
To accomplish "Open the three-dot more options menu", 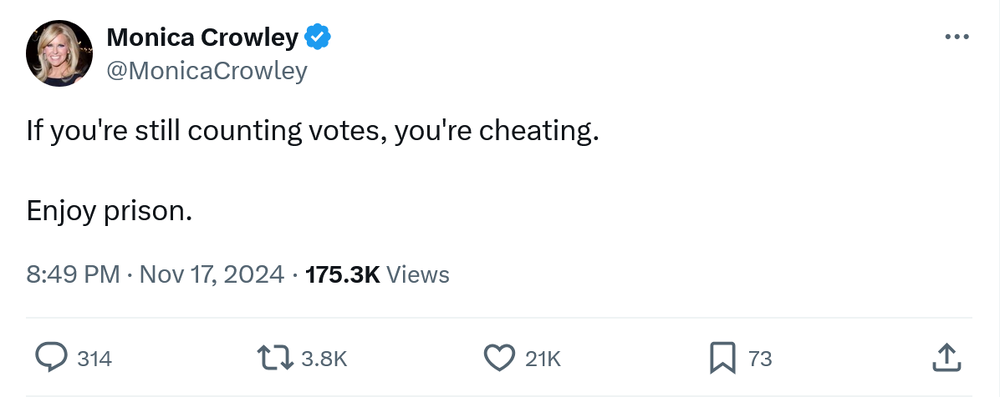I will click(x=957, y=37).
